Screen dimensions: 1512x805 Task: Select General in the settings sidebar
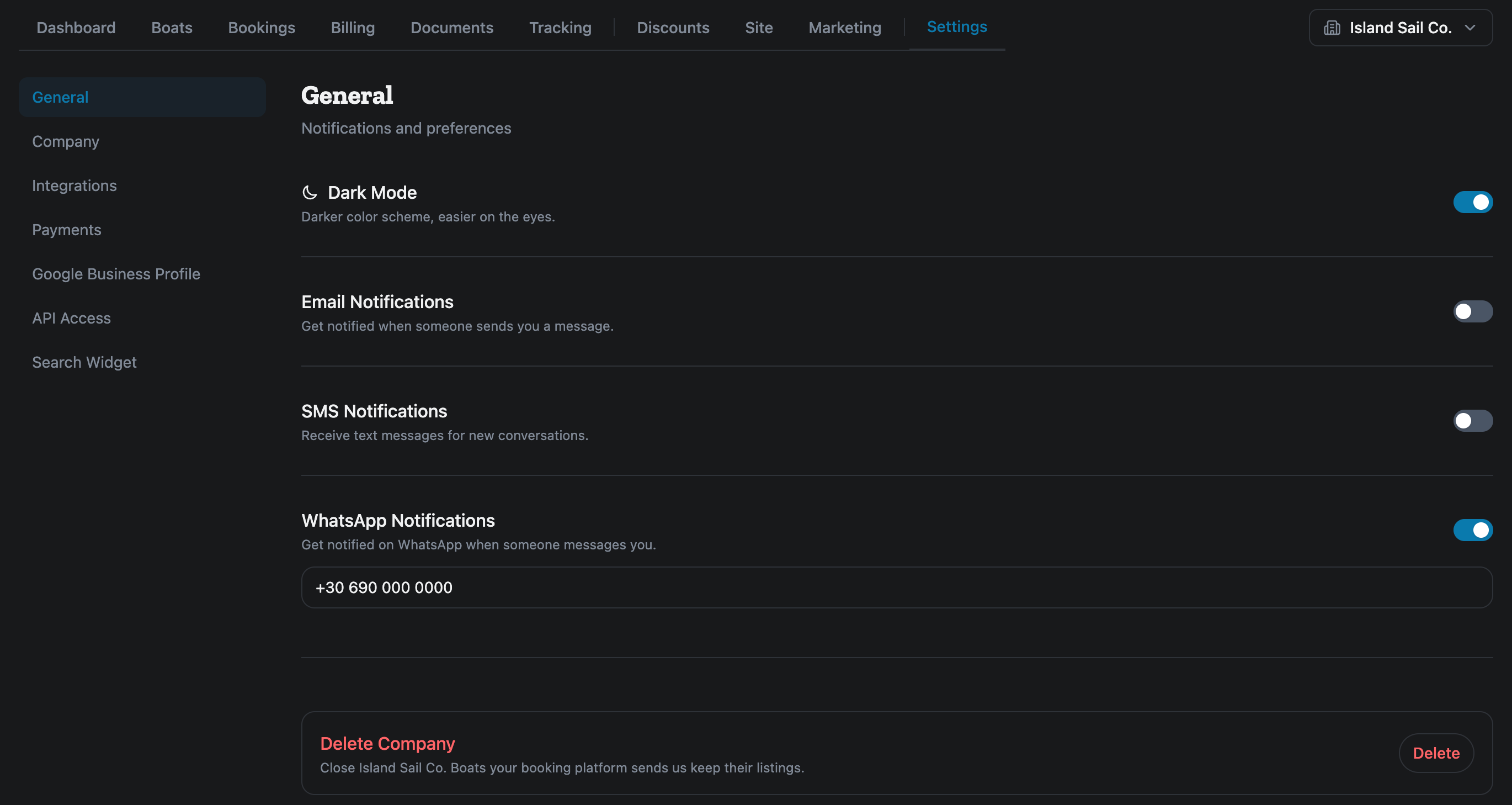[142, 97]
